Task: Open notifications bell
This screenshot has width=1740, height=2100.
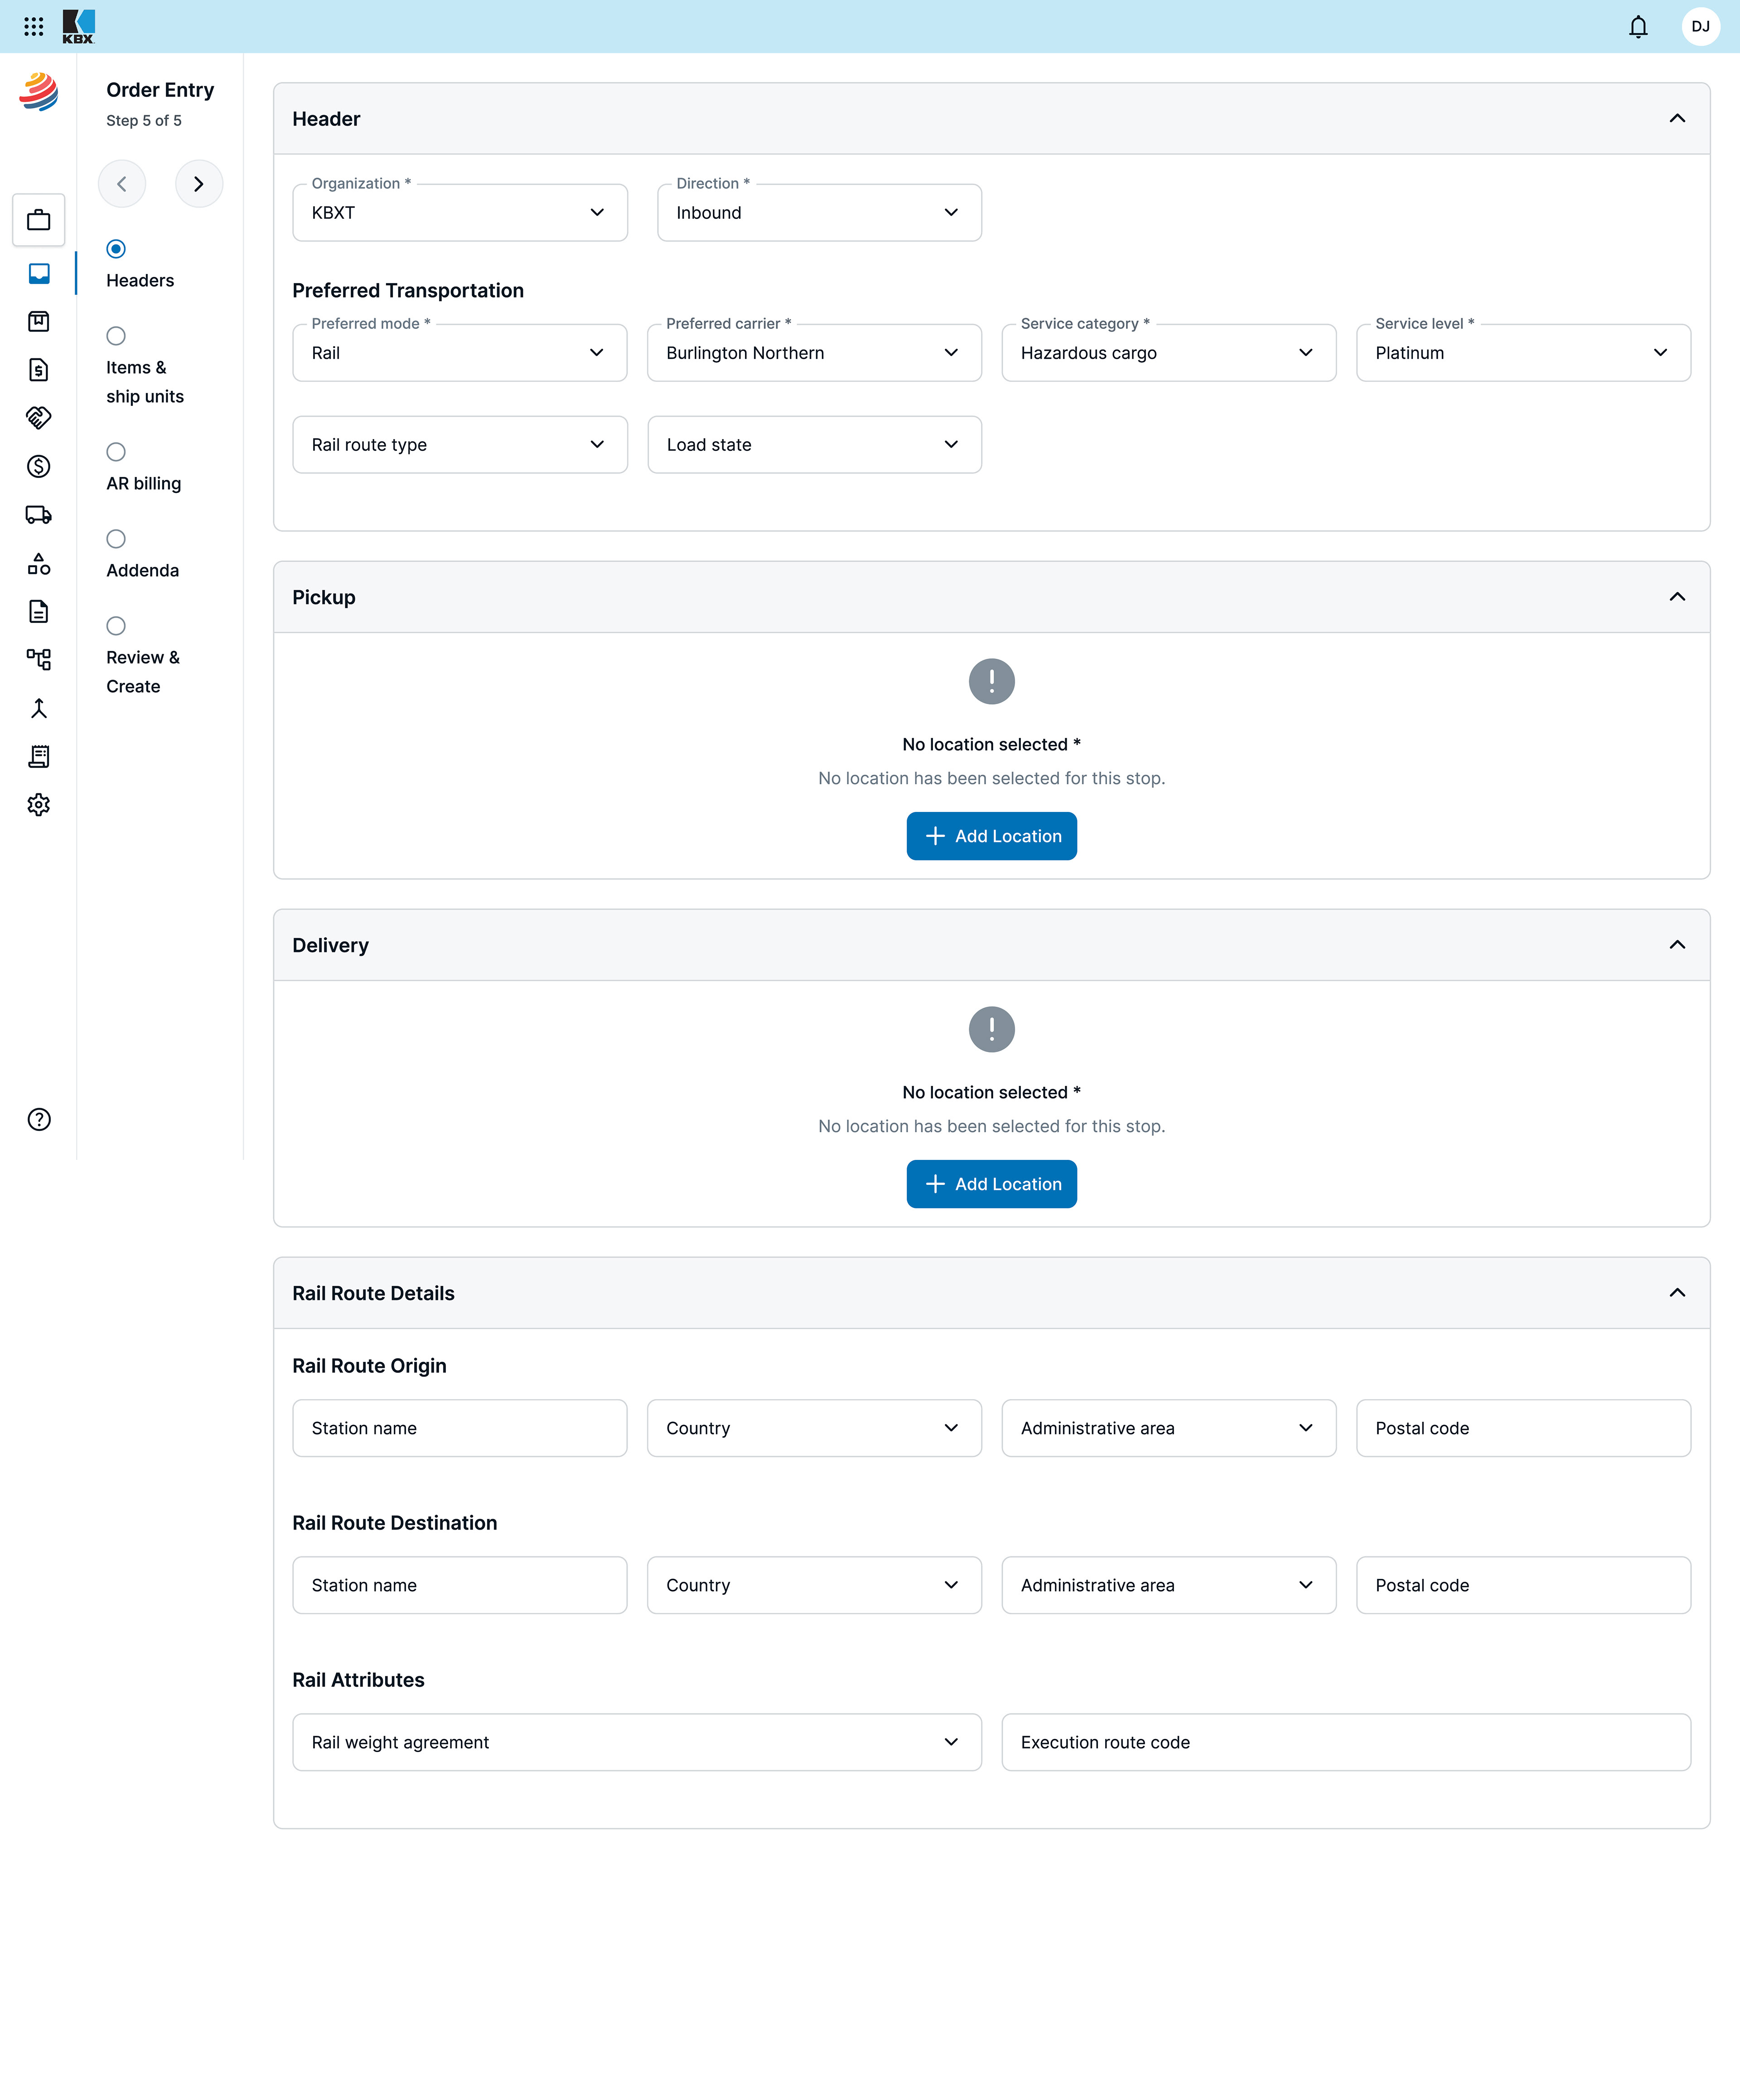Action: (x=1638, y=27)
